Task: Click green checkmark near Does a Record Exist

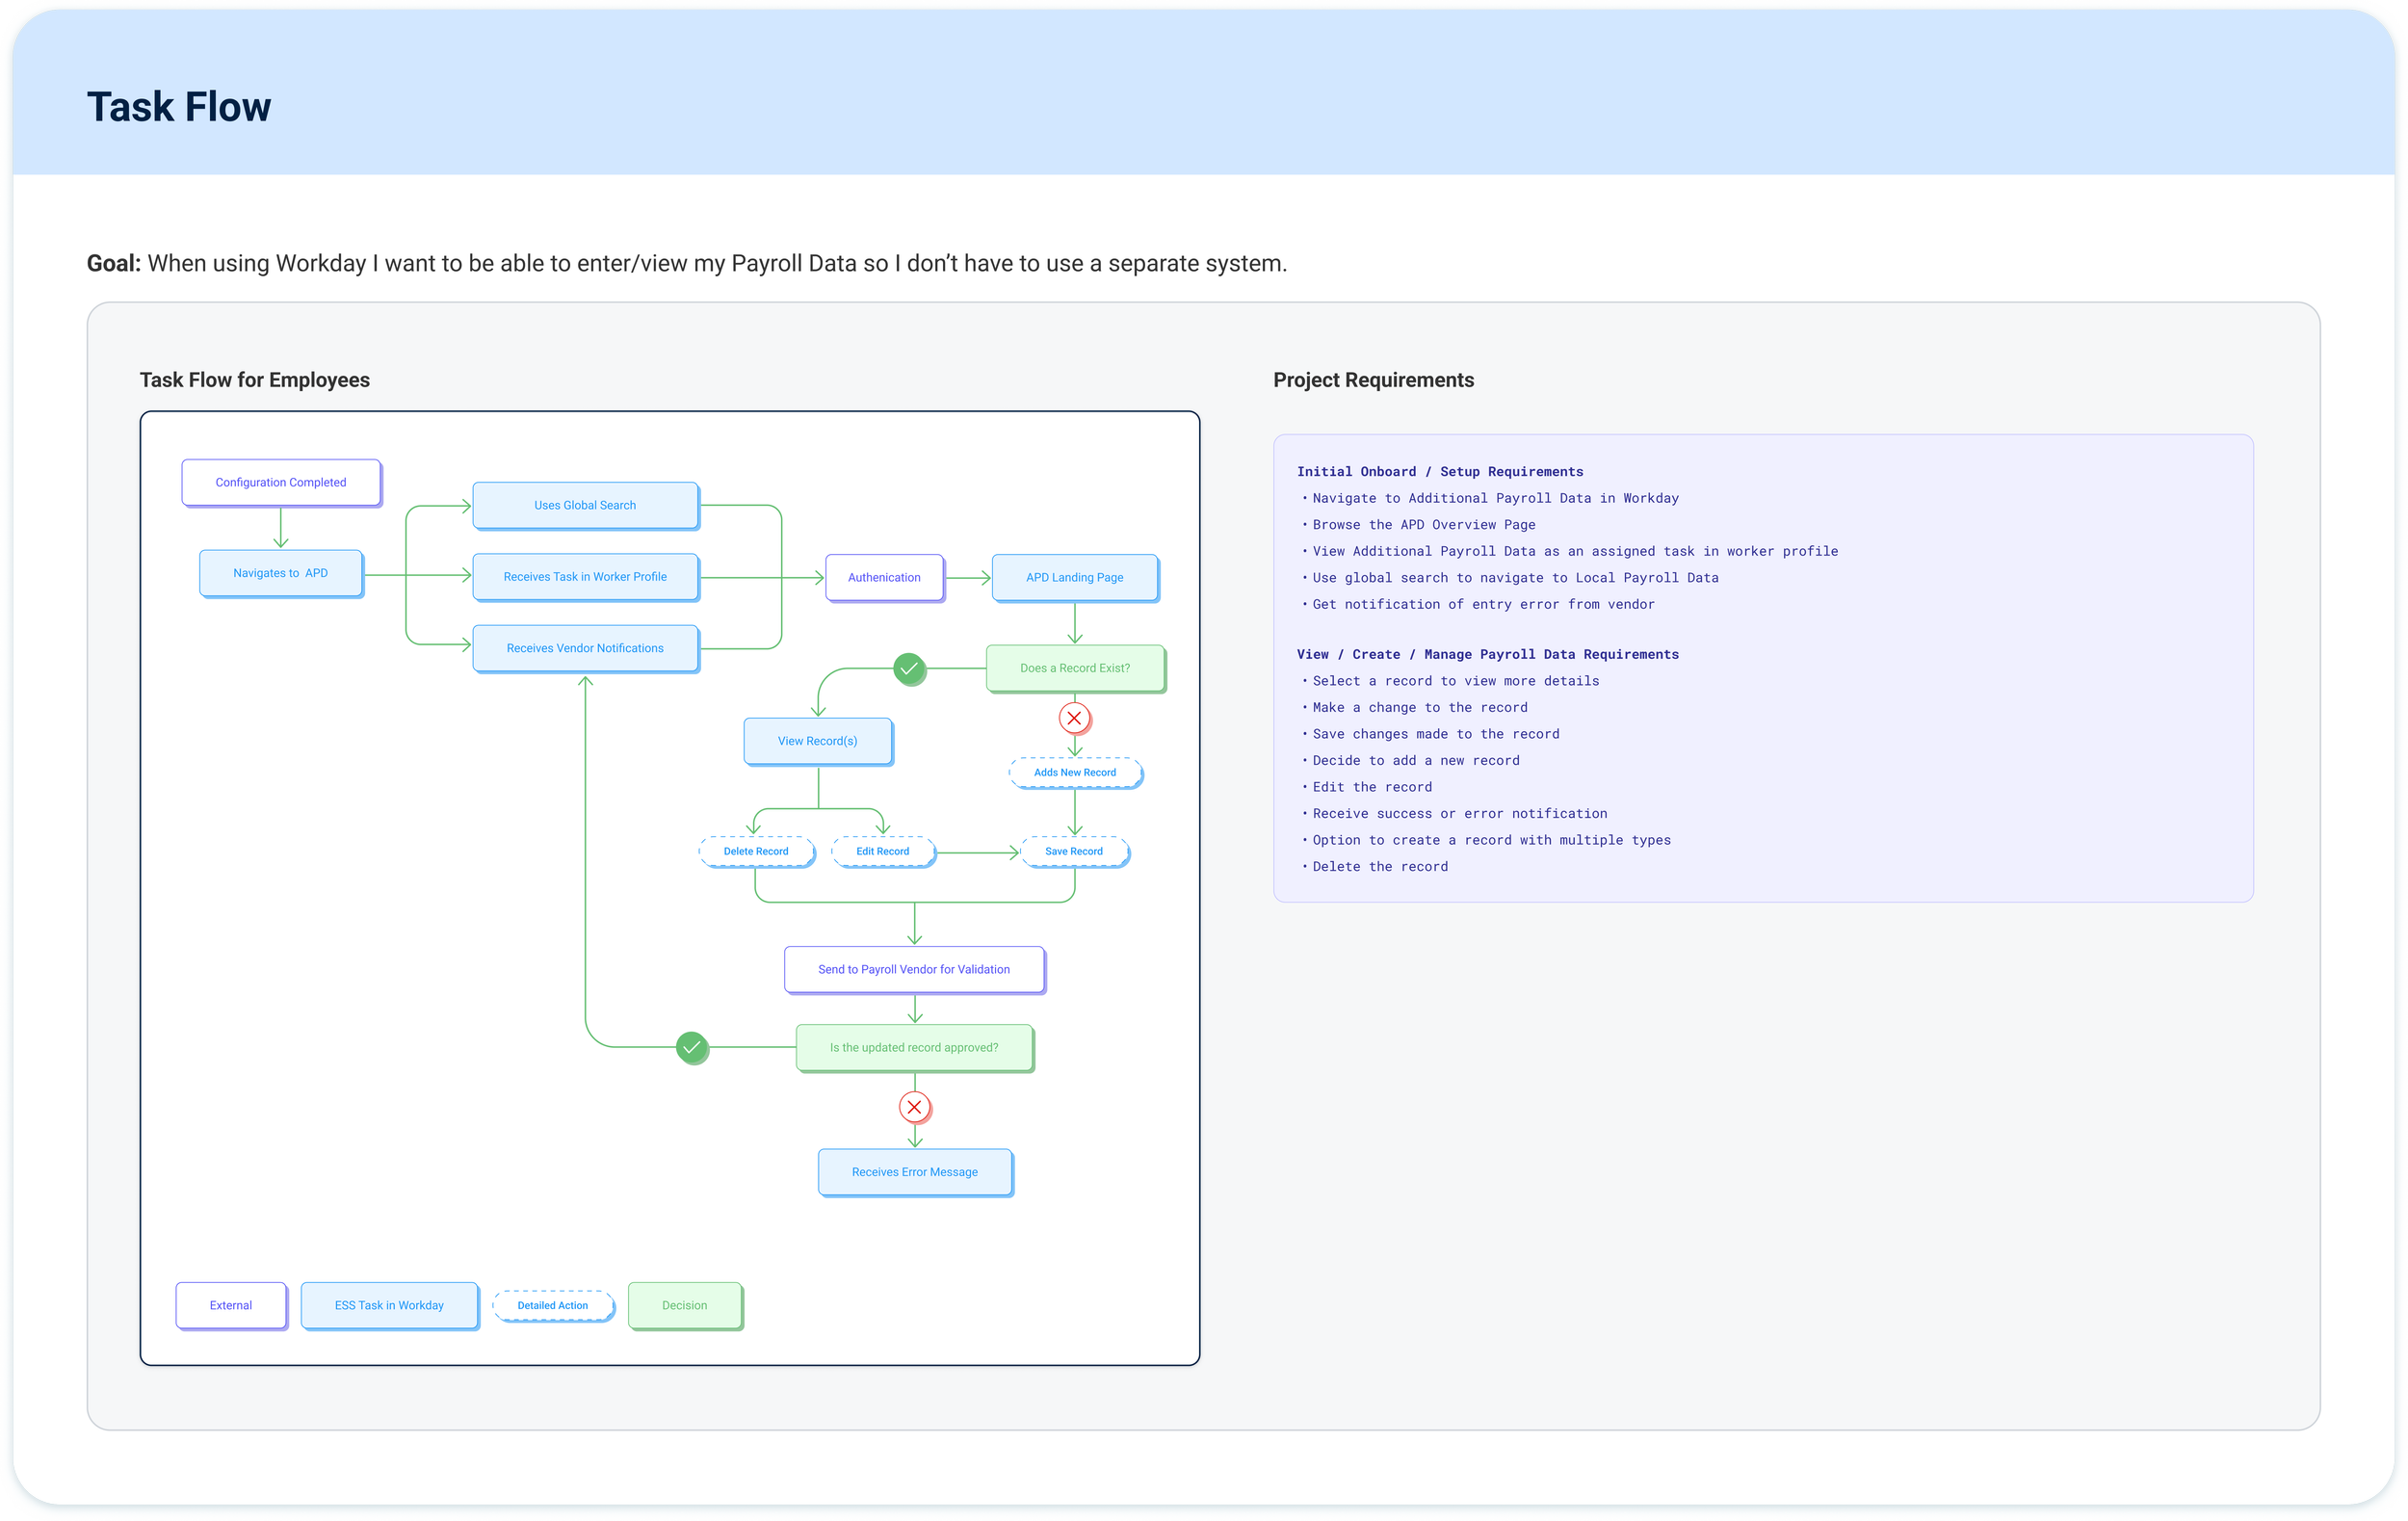Action: click(909, 668)
